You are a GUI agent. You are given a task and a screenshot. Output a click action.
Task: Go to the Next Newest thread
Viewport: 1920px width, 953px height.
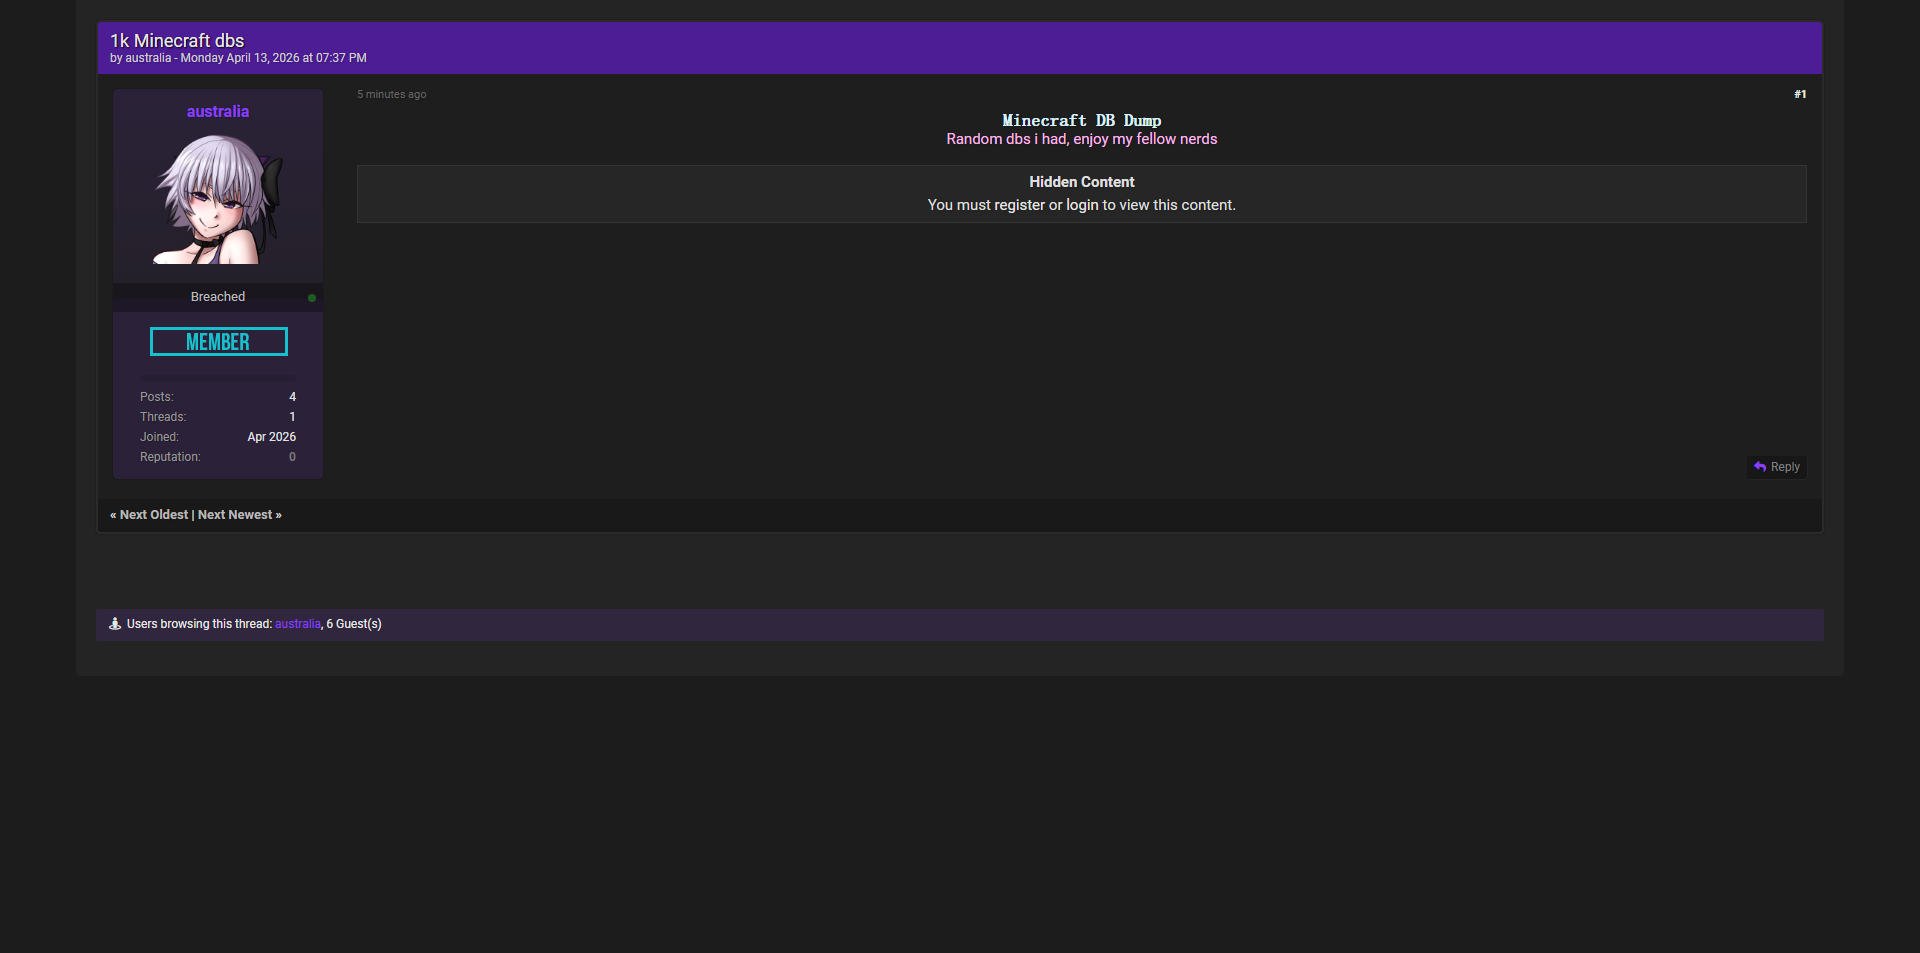(x=235, y=515)
